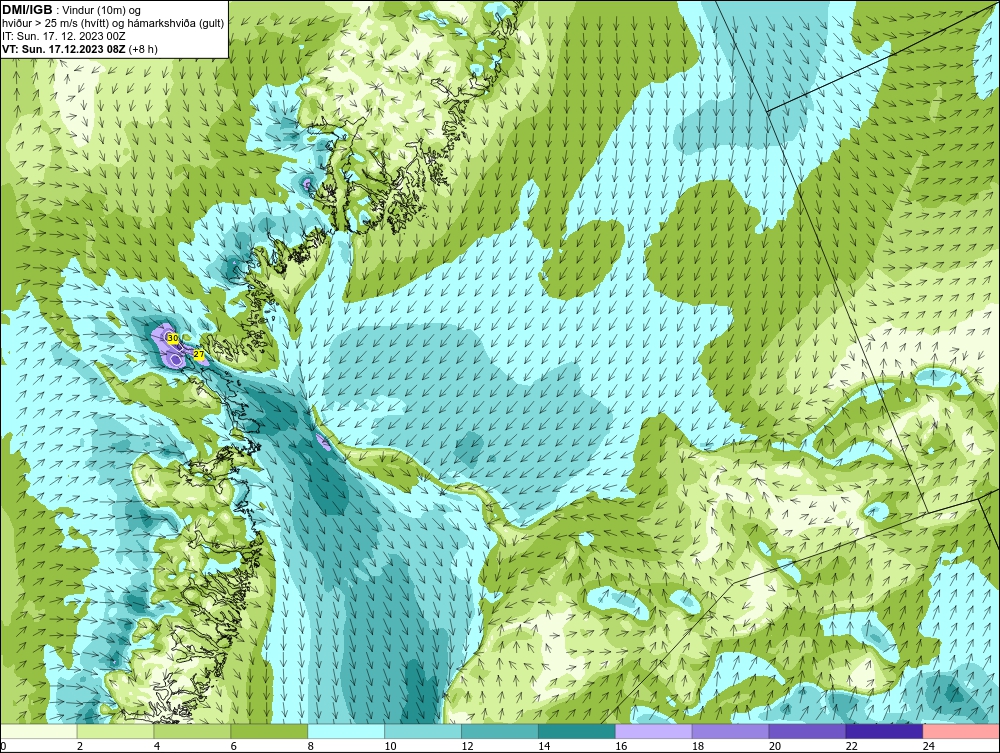This screenshot has height=753, width=1000.
Task: Click the scale label '12'
Action: [x=467, y=746]
